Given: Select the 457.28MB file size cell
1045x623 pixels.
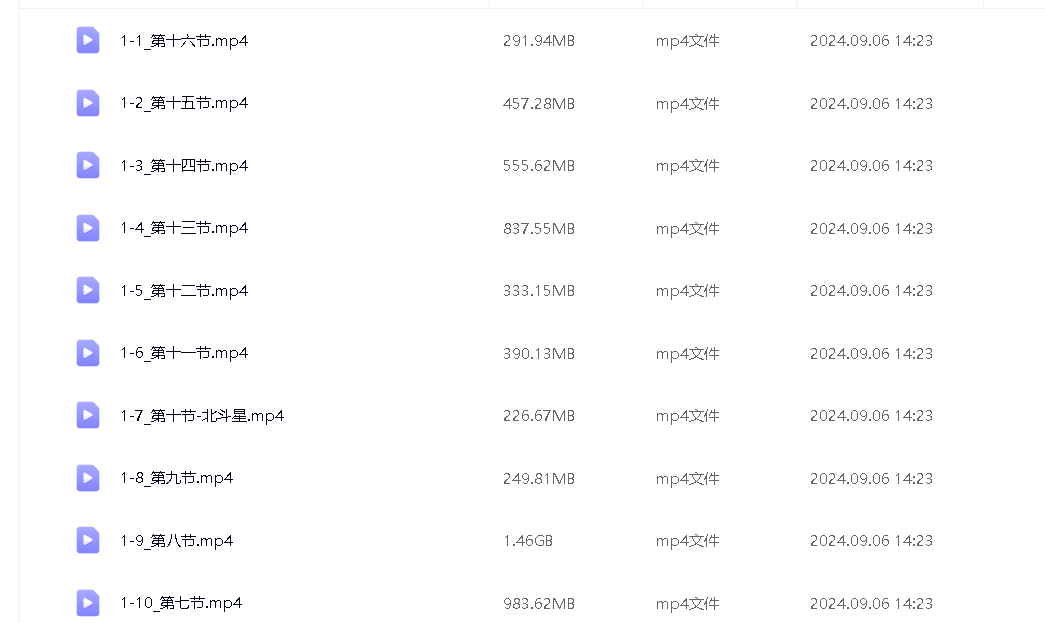Looking at the screenshot, I should click(x=539, y=104).
